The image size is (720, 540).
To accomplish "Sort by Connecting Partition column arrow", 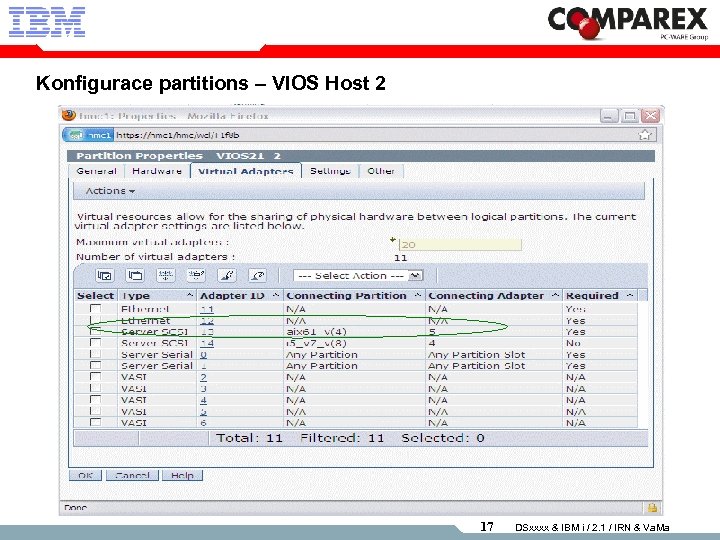I will click(417, 295).
